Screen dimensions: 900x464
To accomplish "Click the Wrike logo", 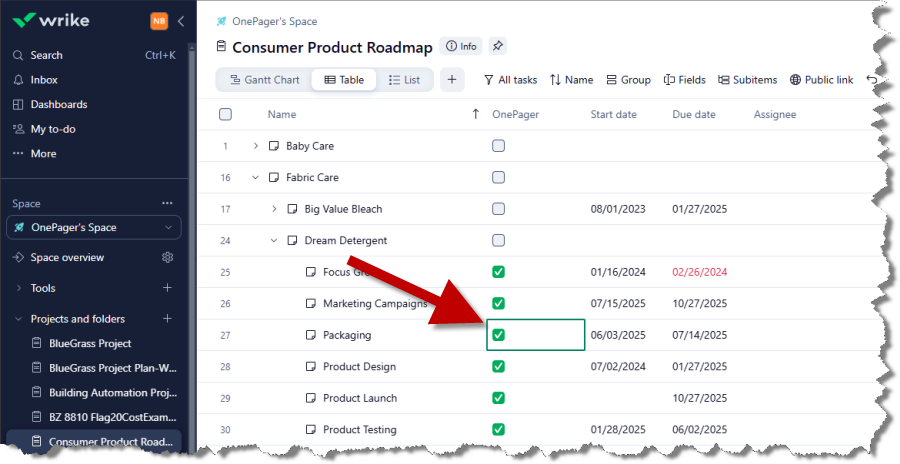I will tap(51, 21).
